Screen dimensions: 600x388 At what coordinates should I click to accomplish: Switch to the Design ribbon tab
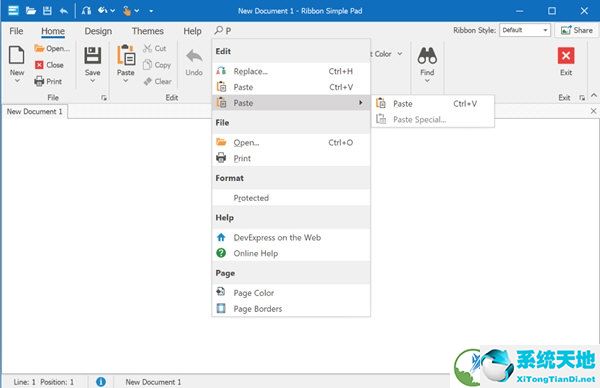[x=98, y=31]
